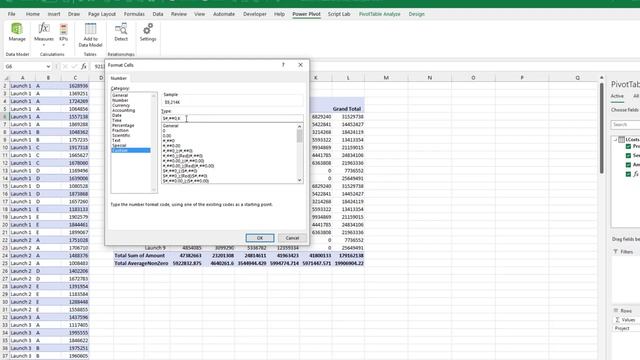Click the Measures fx icon in ribbon
This screenshot has height=360, width=640.
[x=44, y=29]
